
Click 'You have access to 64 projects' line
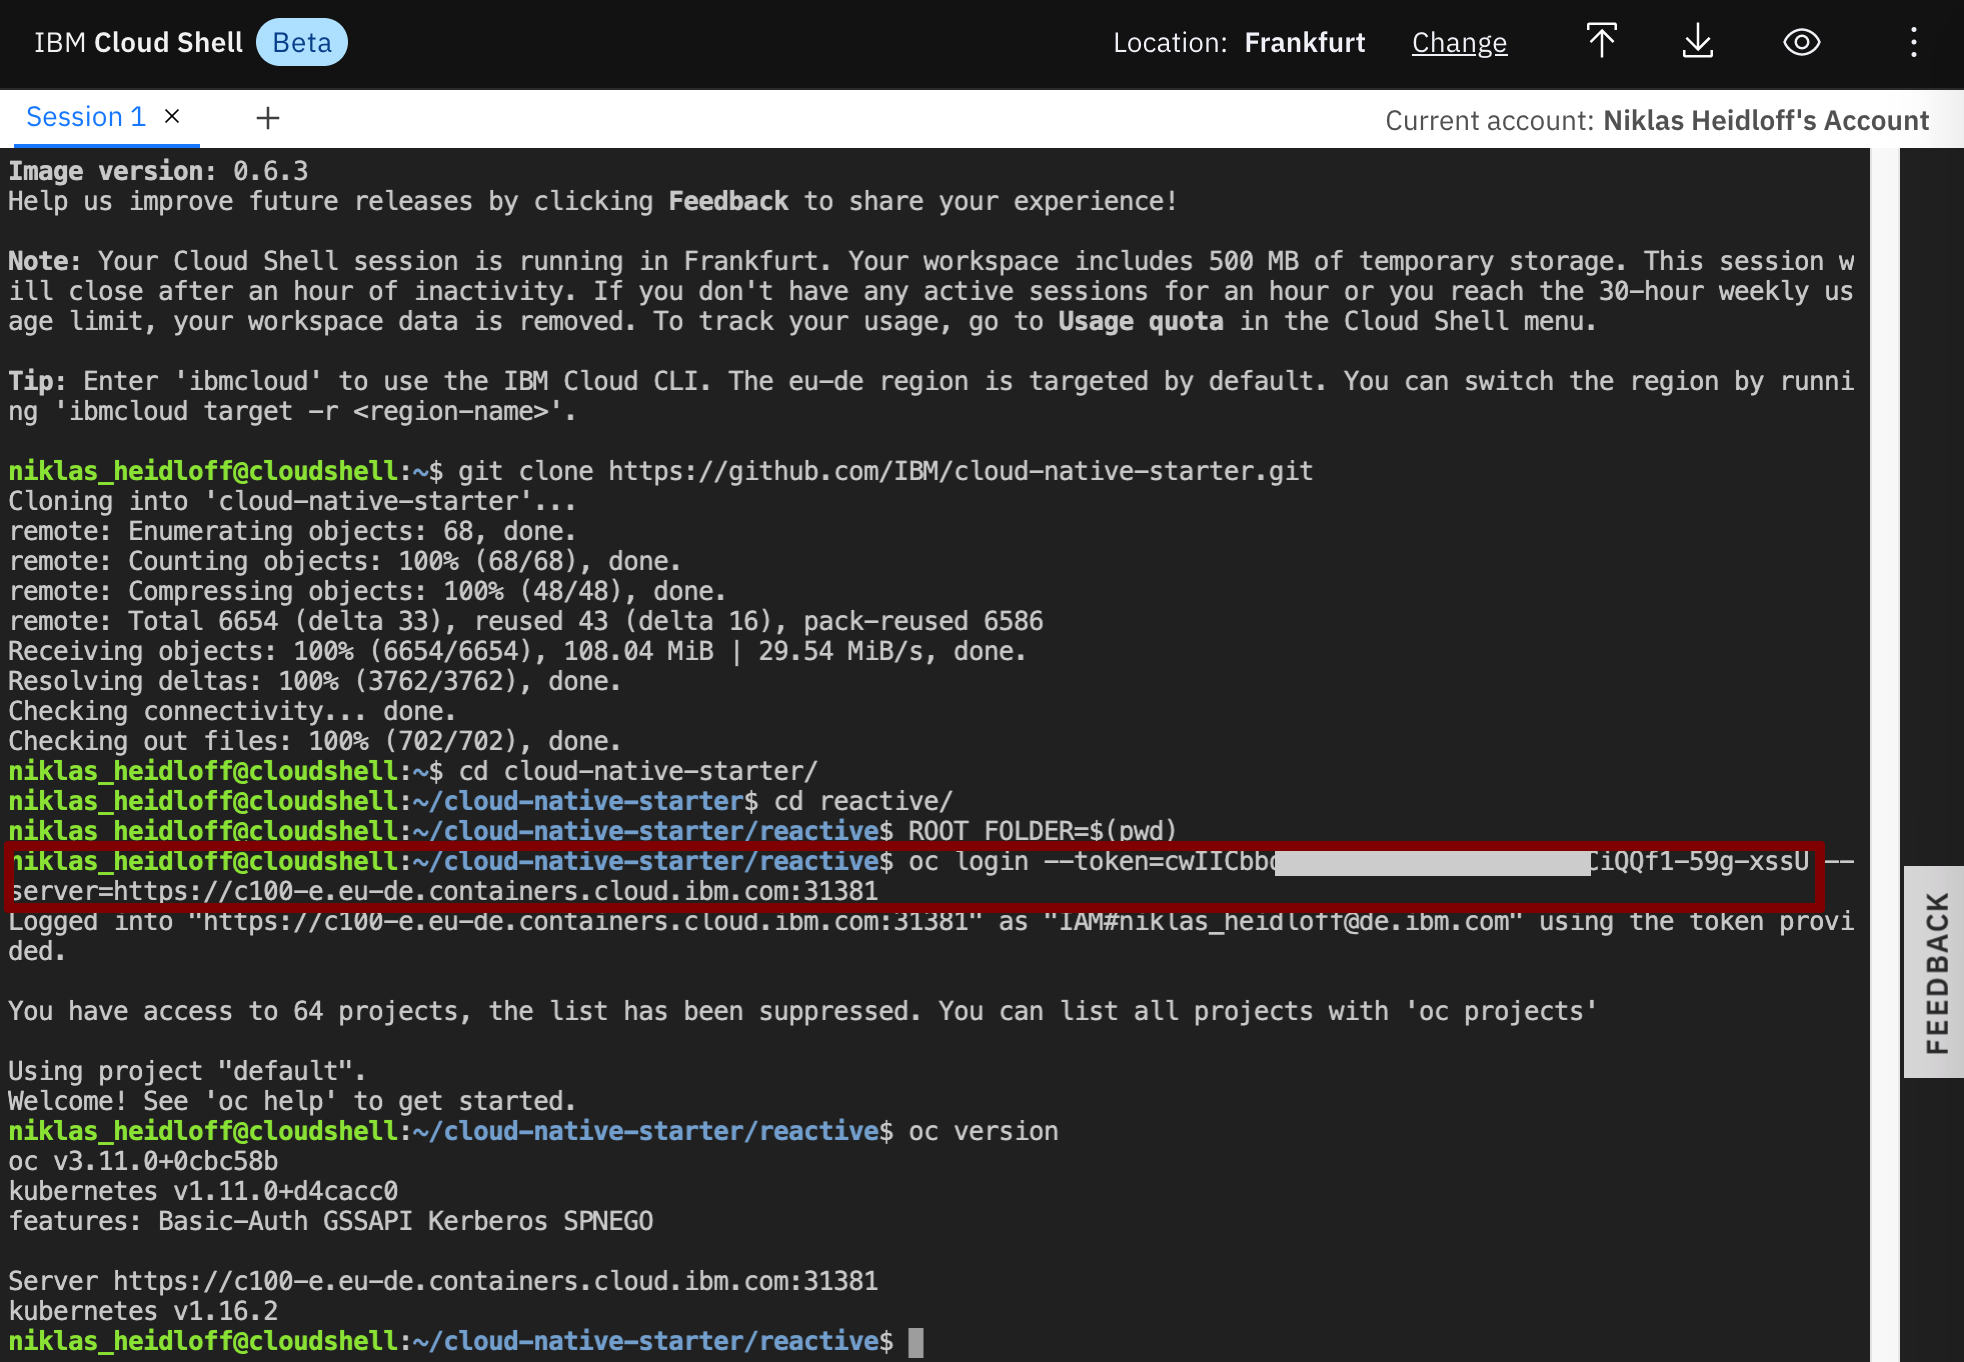[802, 1011]
